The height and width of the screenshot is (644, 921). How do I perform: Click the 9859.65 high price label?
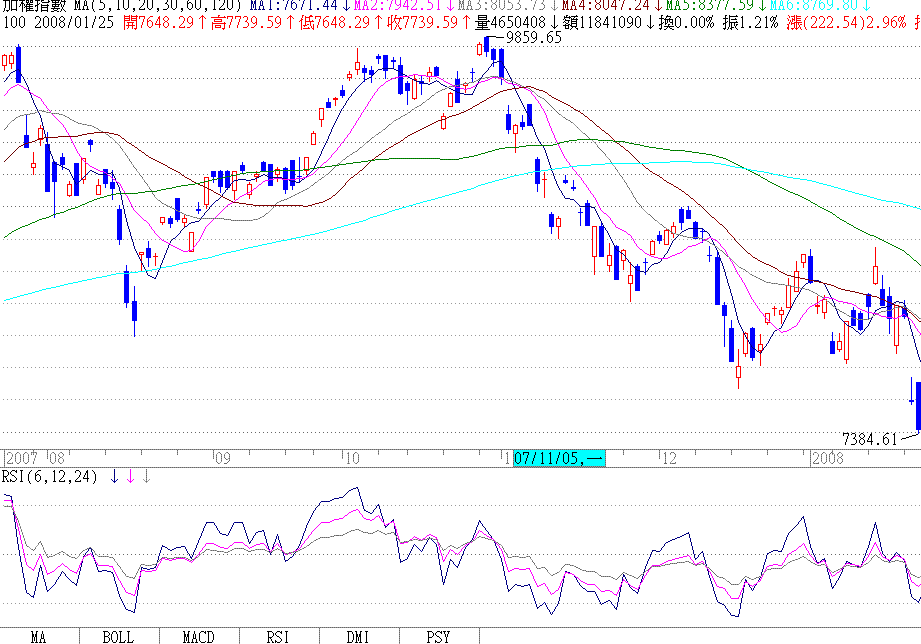[534, 39]
